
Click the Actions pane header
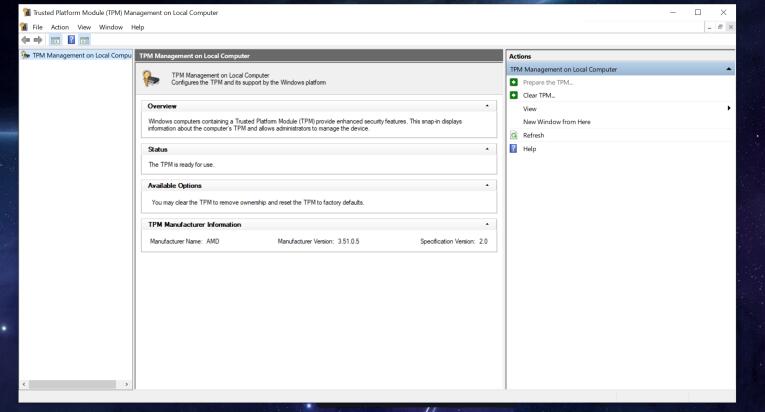pyautogui.click(x=621, y=56)
